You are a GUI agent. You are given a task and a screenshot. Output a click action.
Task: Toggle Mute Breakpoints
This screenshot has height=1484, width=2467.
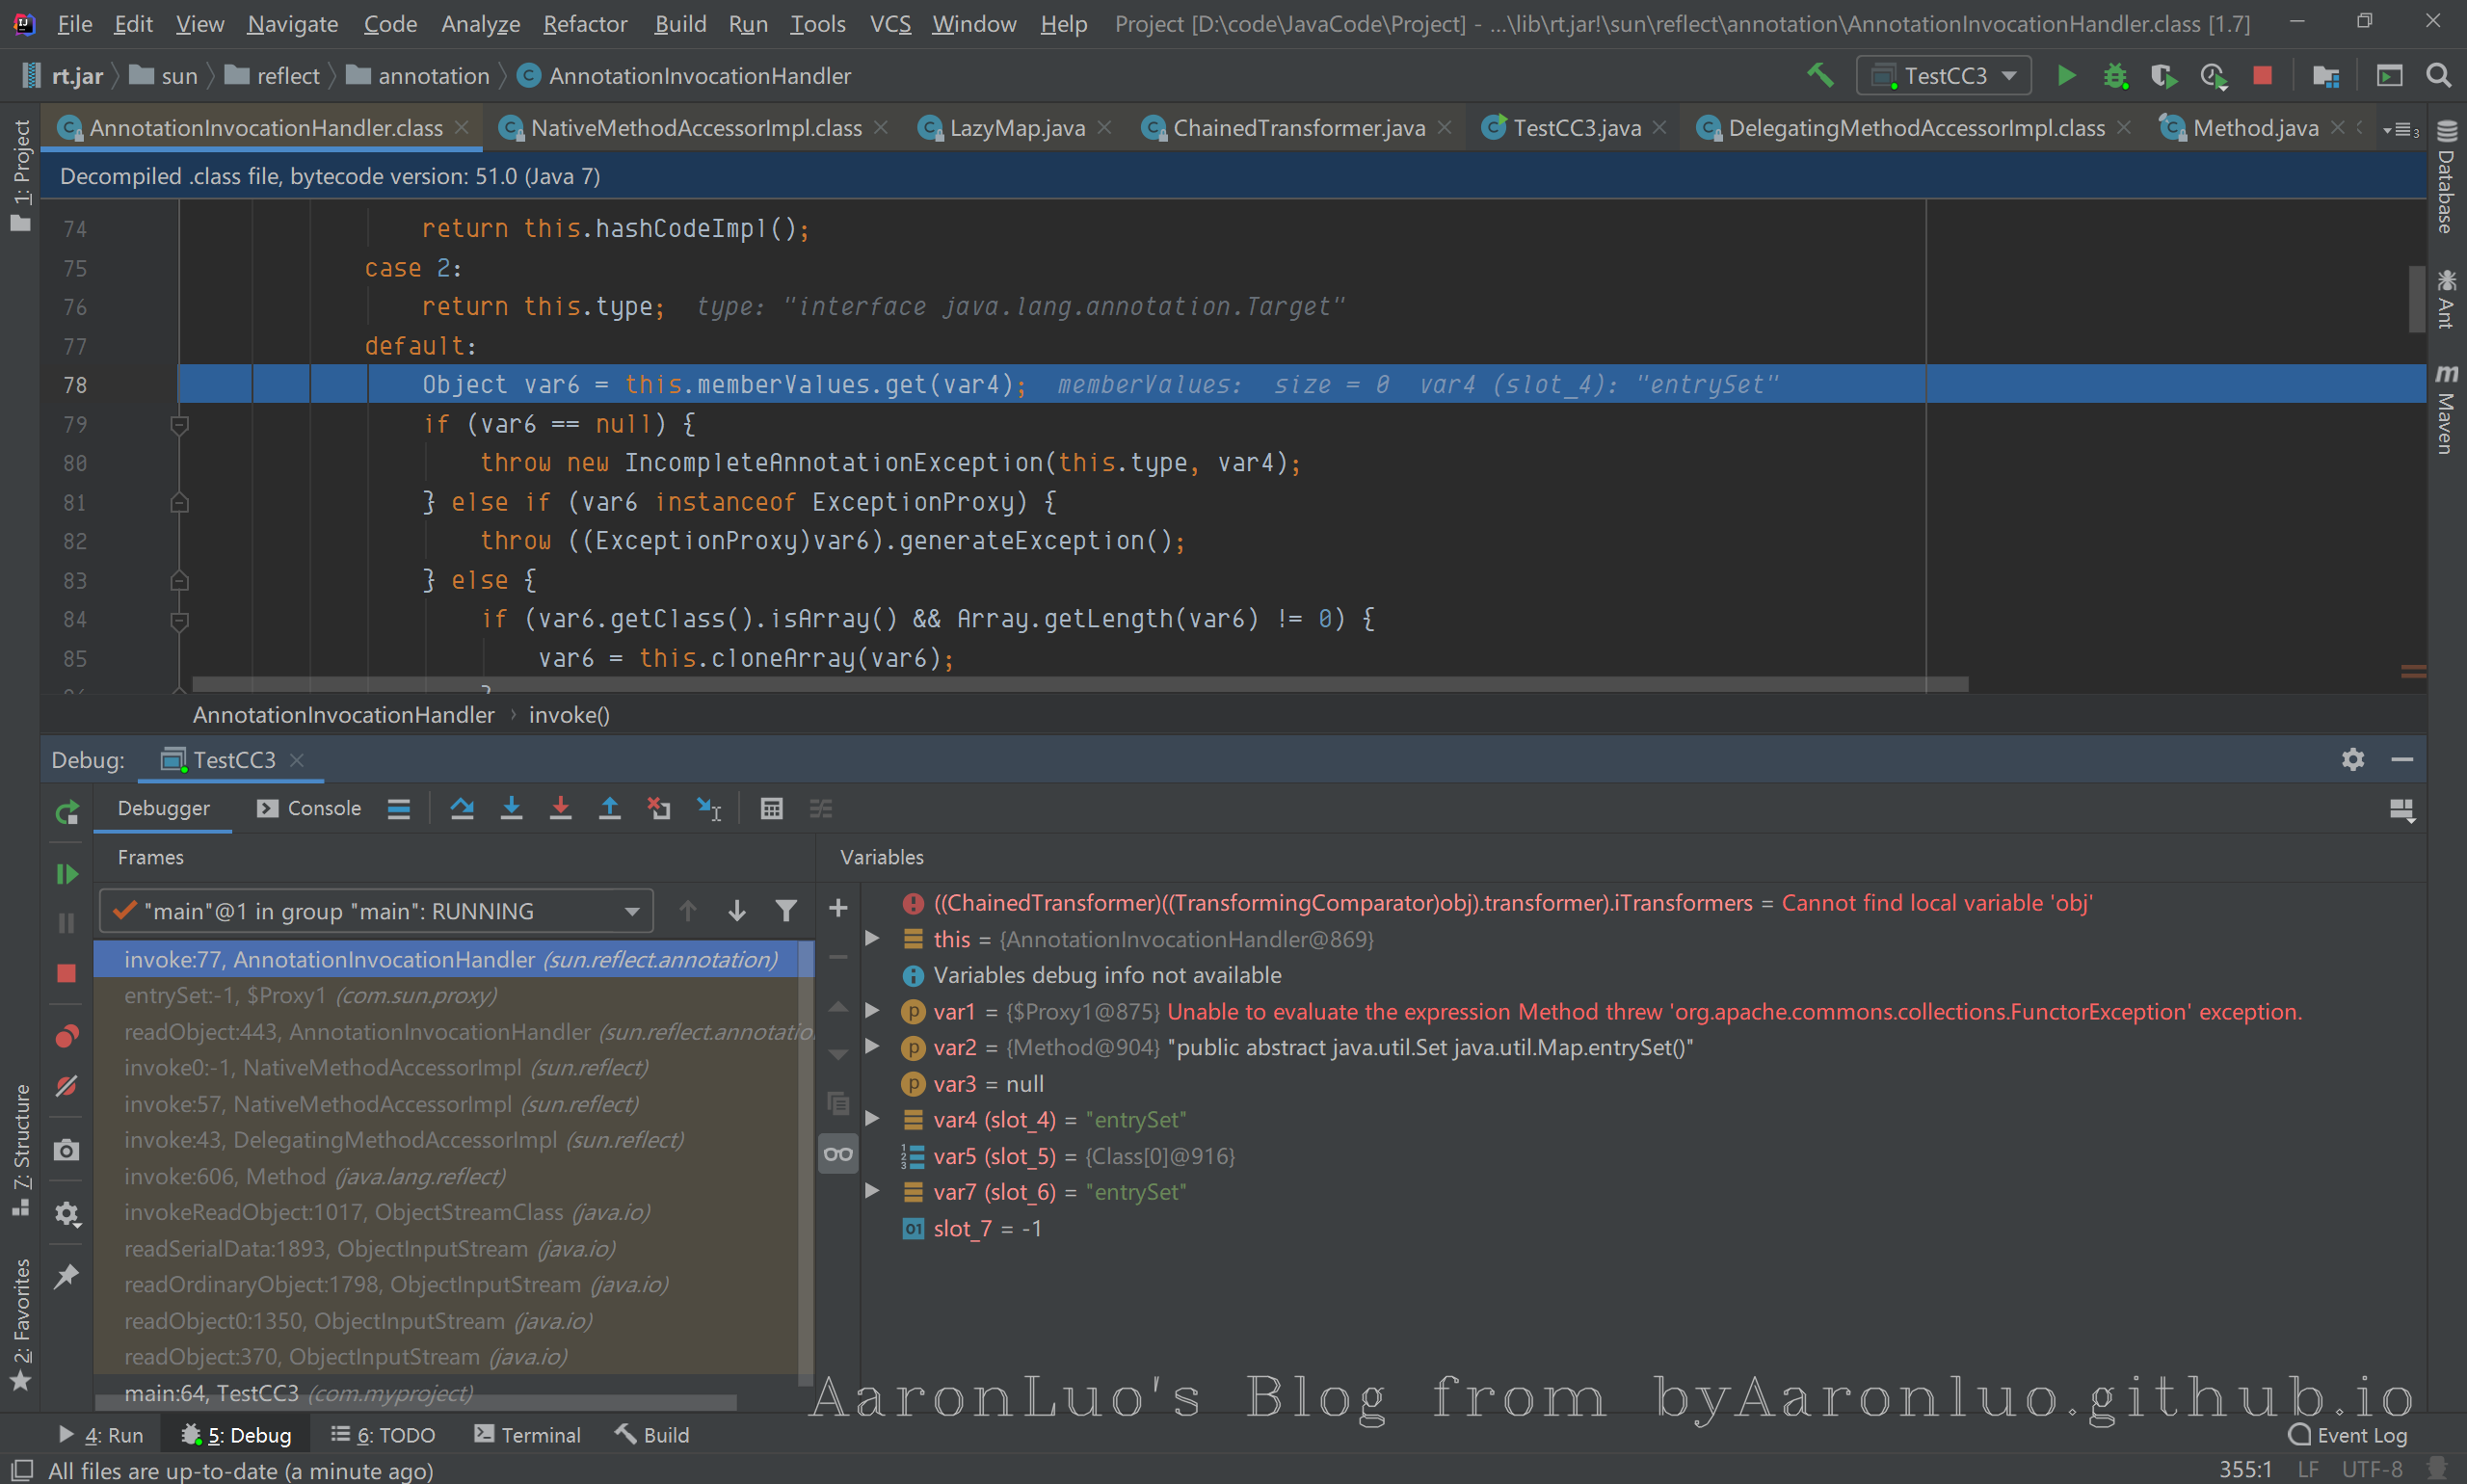tap(67, 1086)
